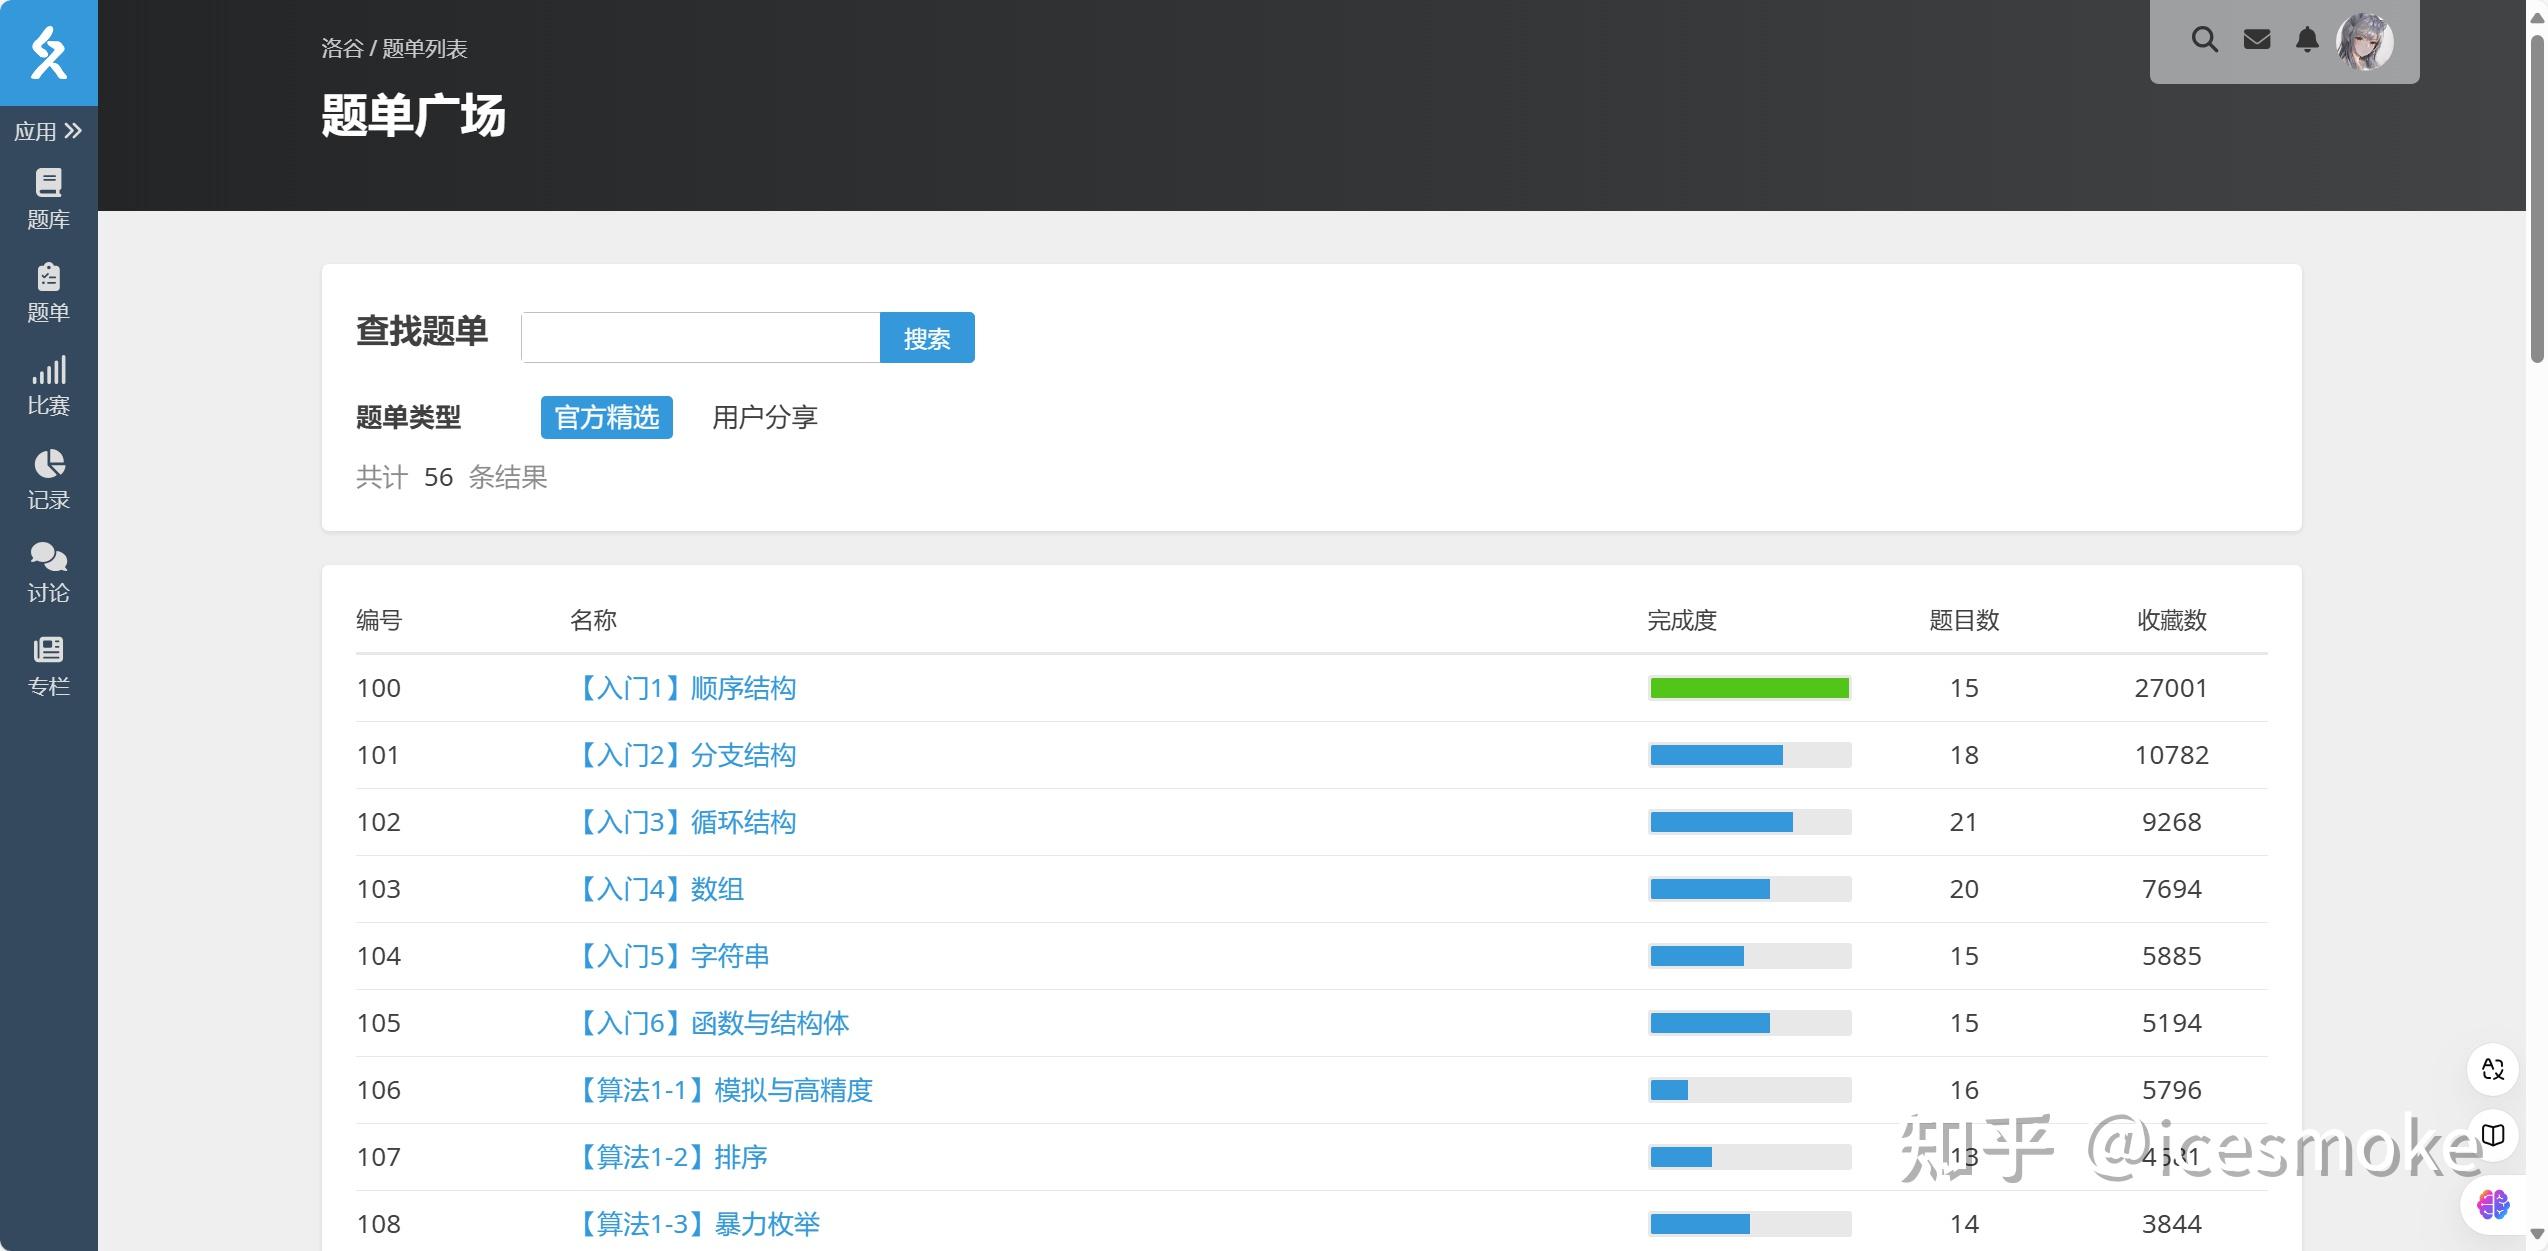Expand the 应用 apps menu
2548x1251 pixels.
pos(48,131)
